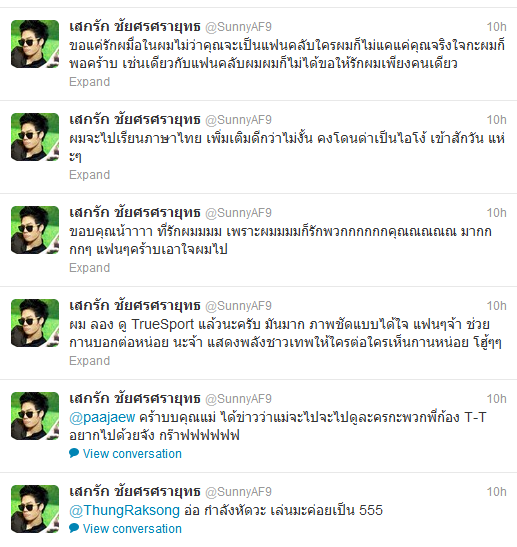The width and height of the screenshot is (517, 547).
Task: View conversation under the @paajaew reply
Action: [132, 454]
